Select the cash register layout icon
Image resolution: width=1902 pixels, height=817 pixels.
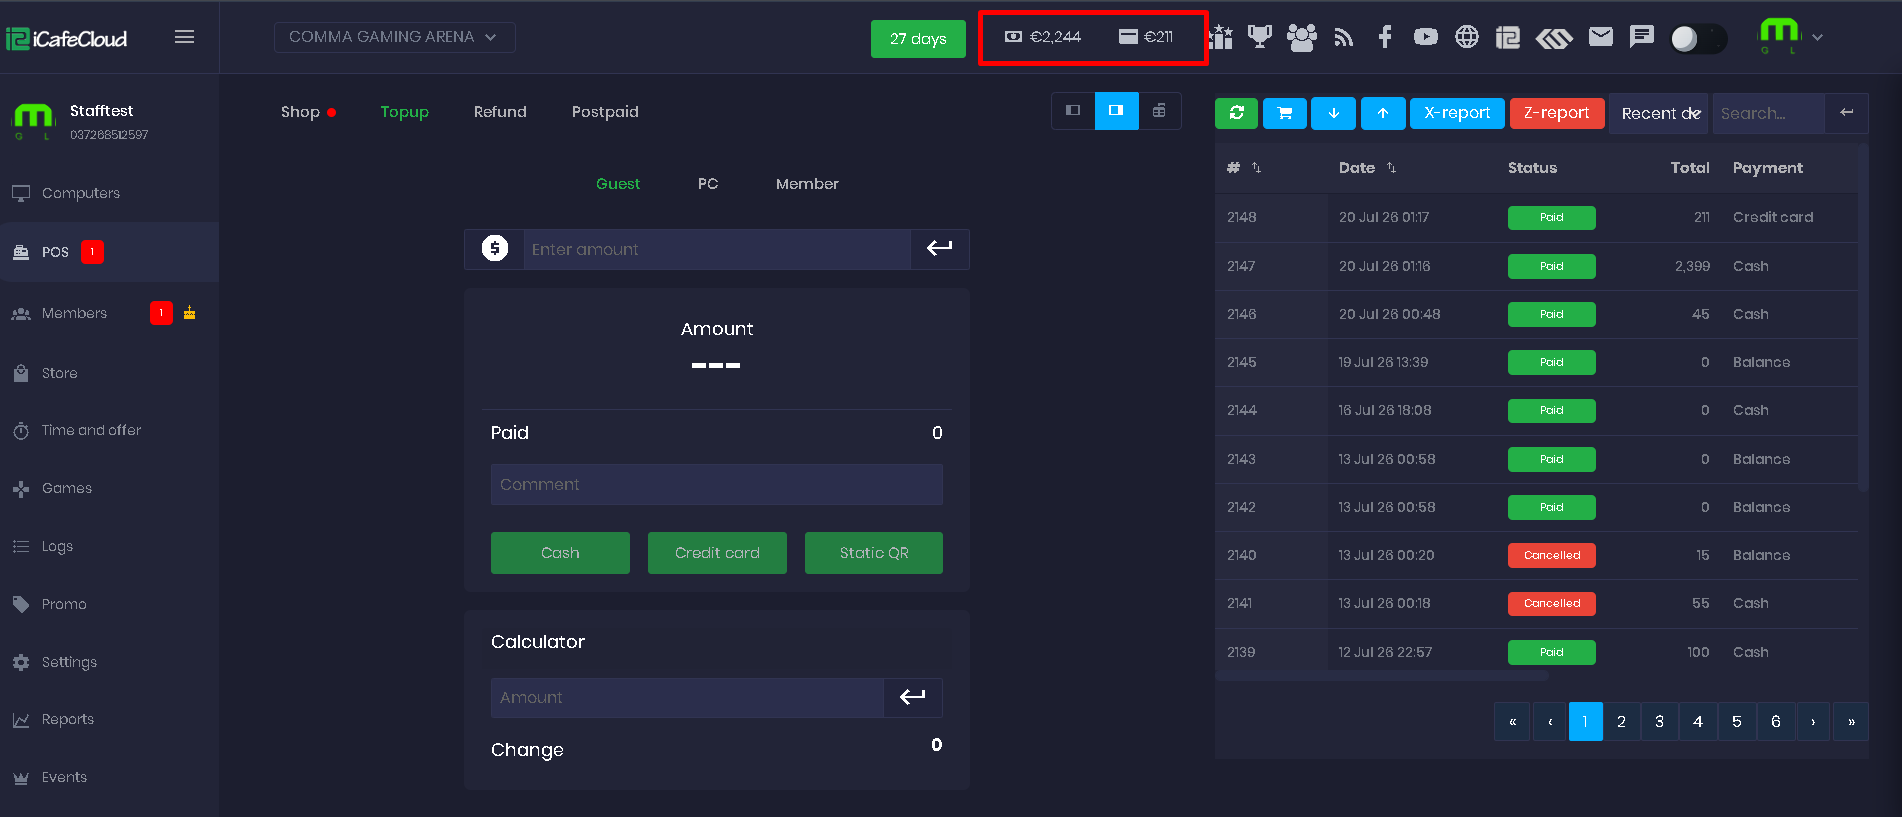[1160, 111]
